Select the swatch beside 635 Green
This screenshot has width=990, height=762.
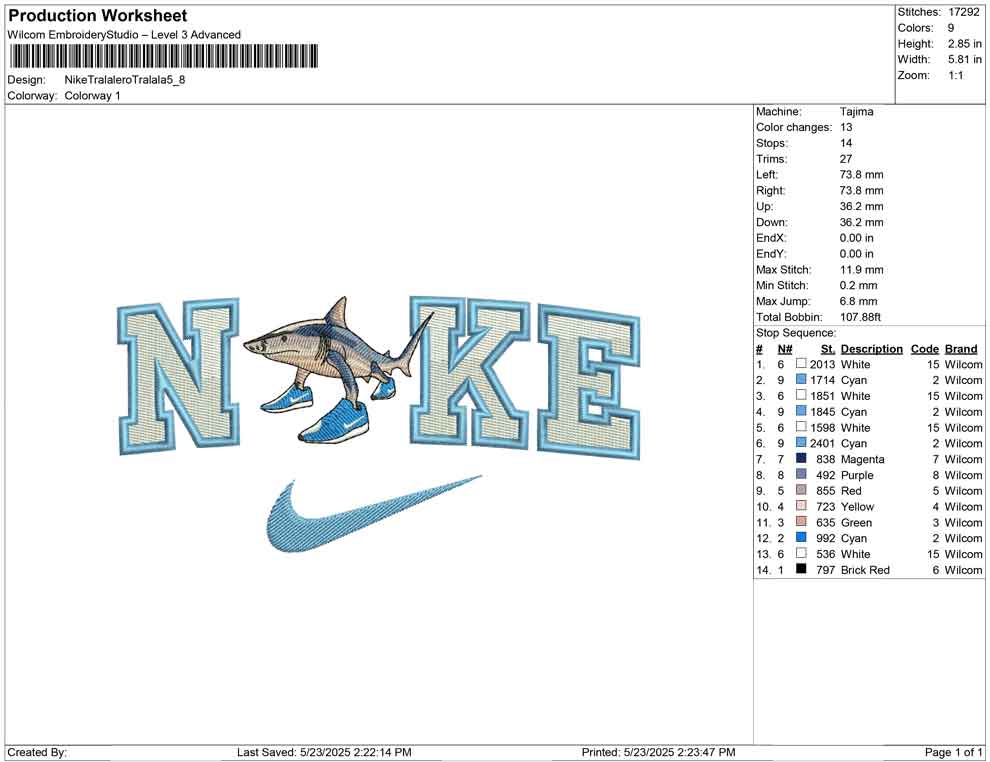click(801, 521)
